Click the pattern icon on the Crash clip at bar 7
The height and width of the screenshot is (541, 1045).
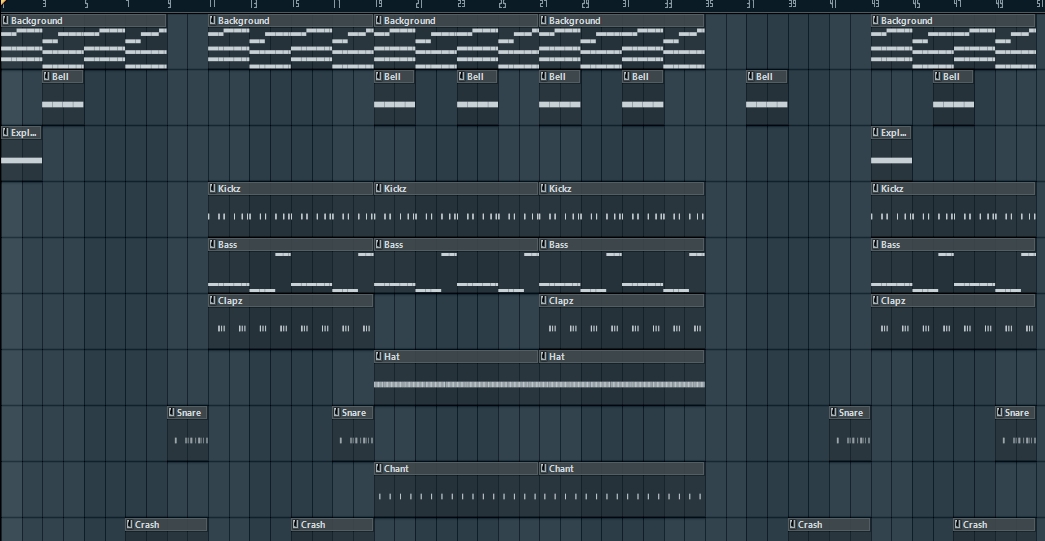coord(130,525)
